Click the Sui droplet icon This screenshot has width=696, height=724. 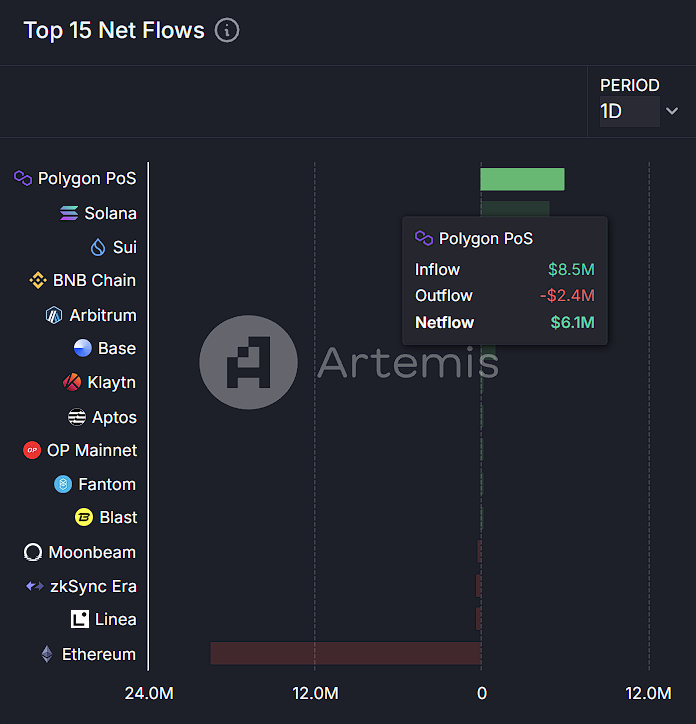point(98,247)
